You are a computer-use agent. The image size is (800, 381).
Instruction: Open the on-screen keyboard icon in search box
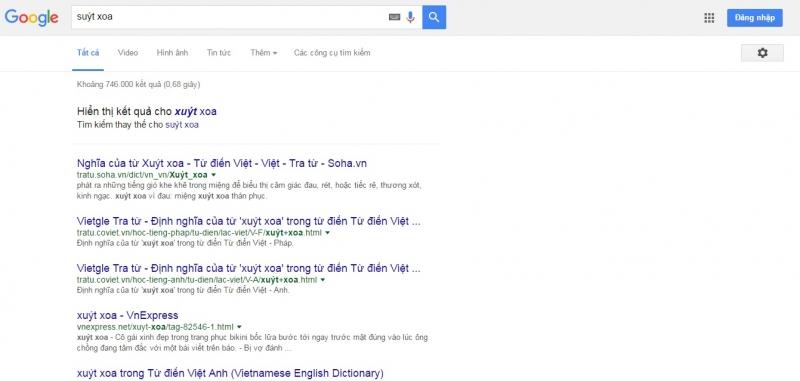(x=394, y=17)
